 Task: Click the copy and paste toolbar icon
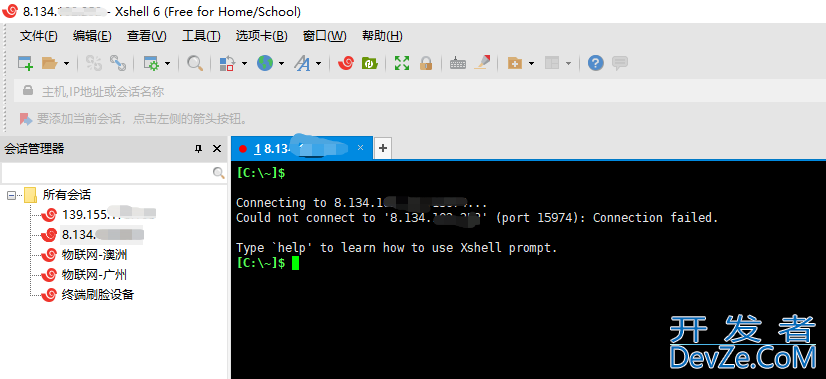[227, 63]
